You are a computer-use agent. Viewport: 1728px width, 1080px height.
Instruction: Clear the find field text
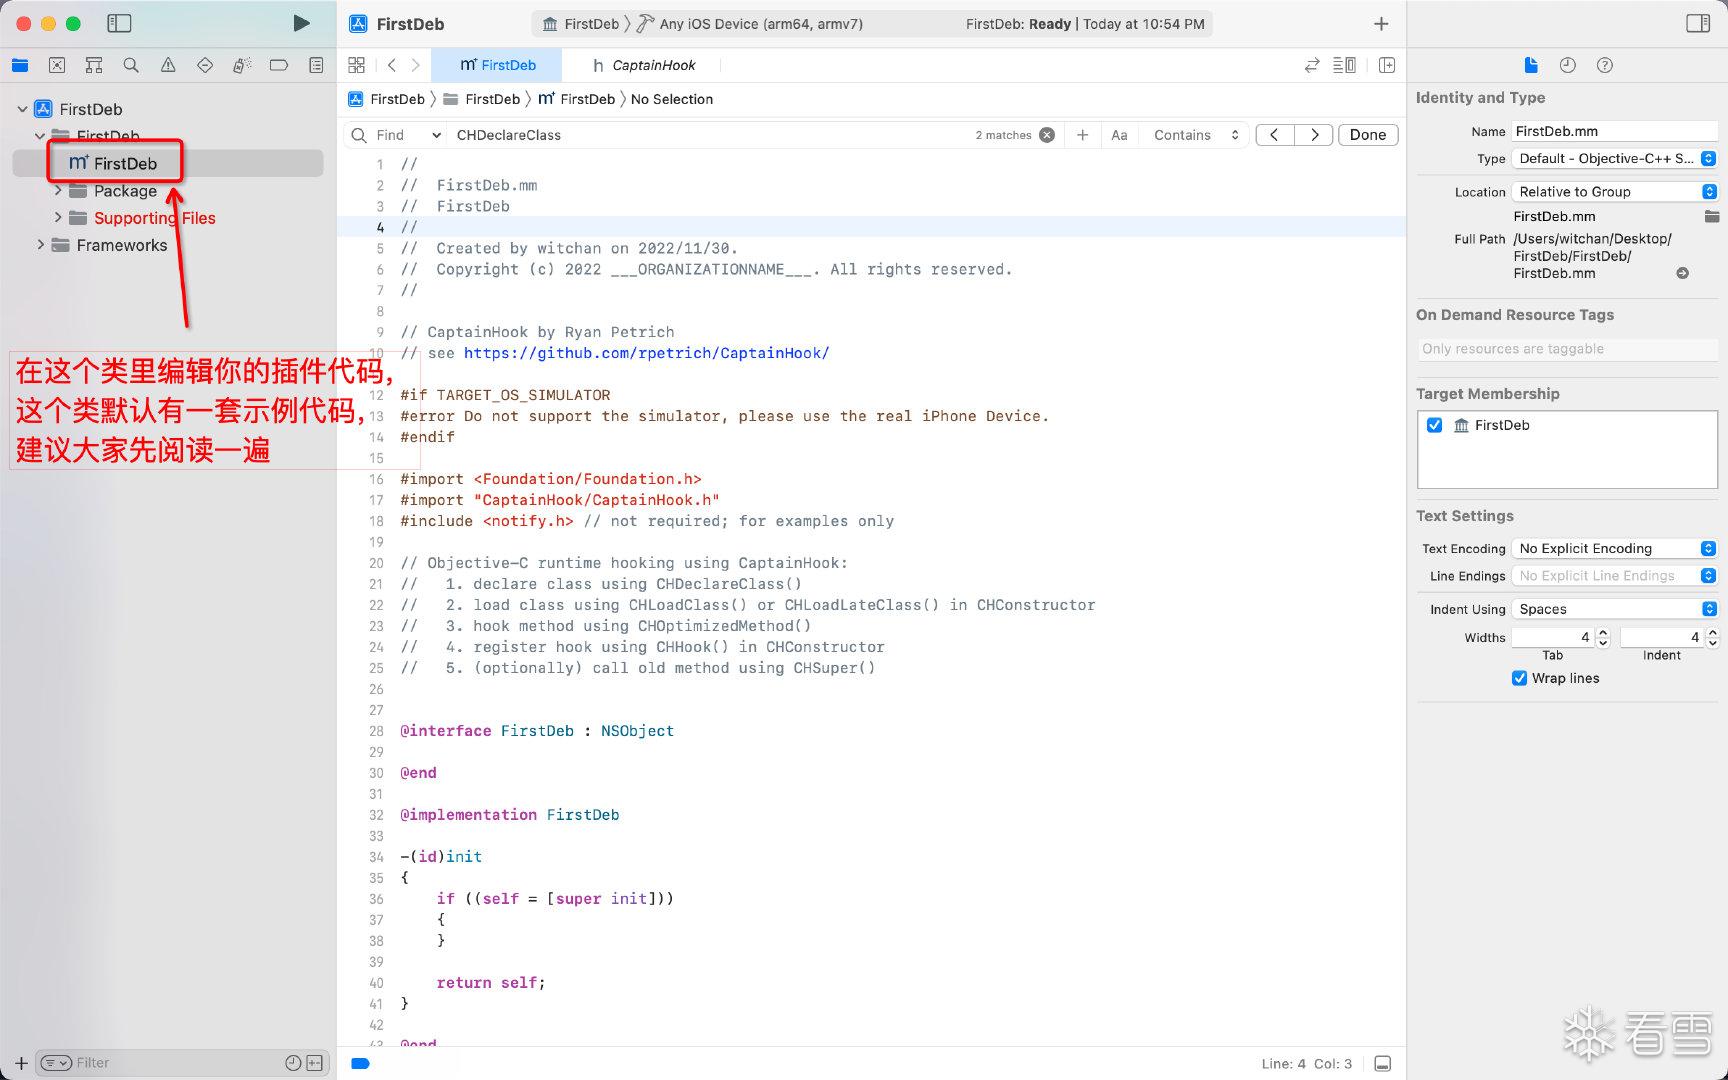[1047, 135]
